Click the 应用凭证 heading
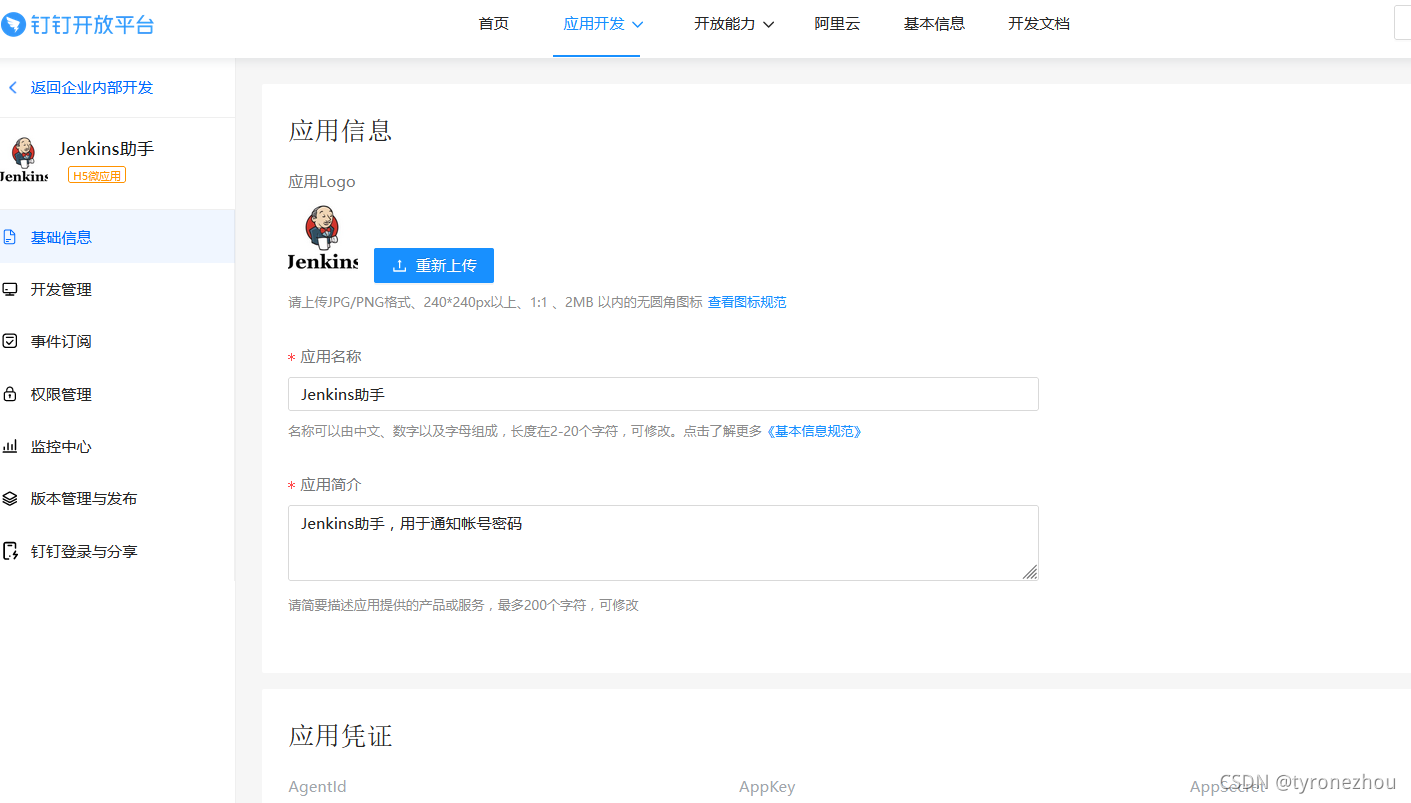The height and width of the screenshot is (803, 1411). (340, 736)
